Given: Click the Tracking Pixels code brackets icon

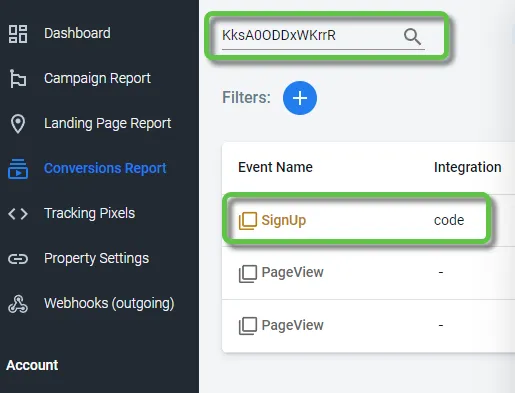Looking at the screenshot, I should click(18, 214).
